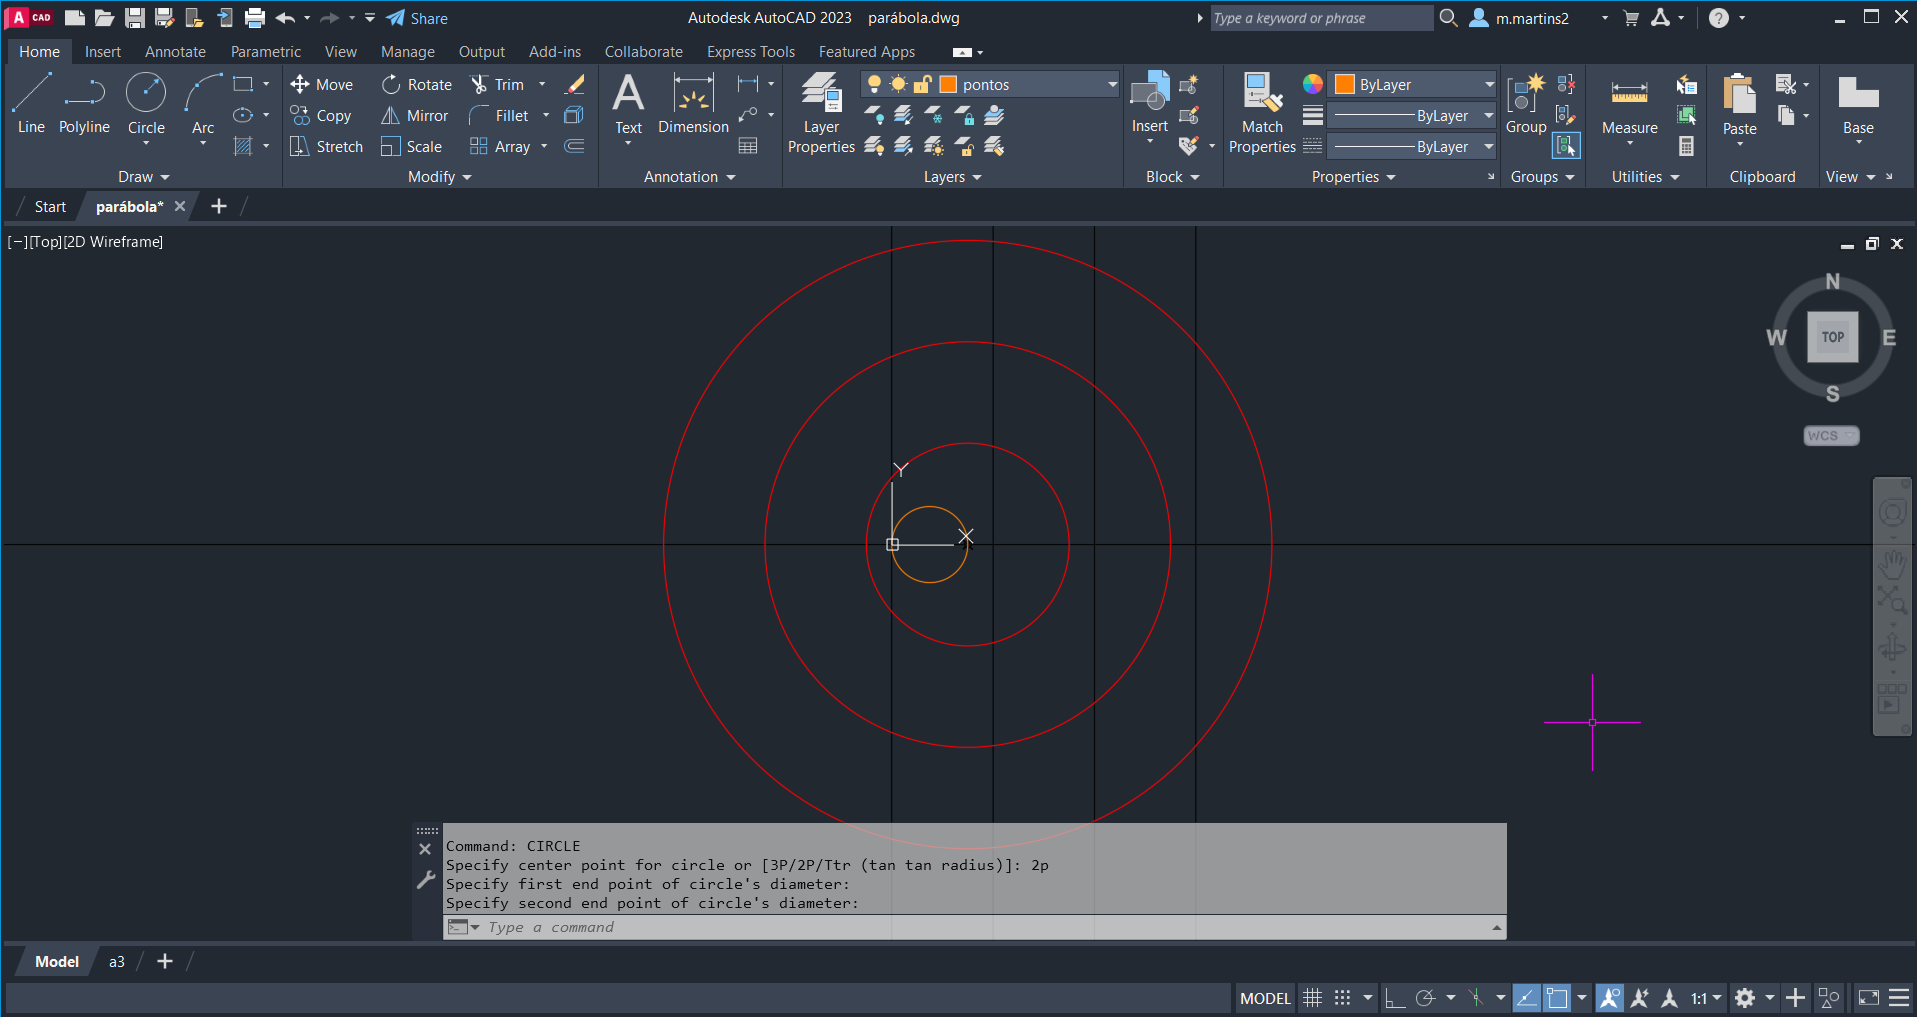Click the Share button
The width and height of the screenshot is (1917, 1017).
[417, 18]
